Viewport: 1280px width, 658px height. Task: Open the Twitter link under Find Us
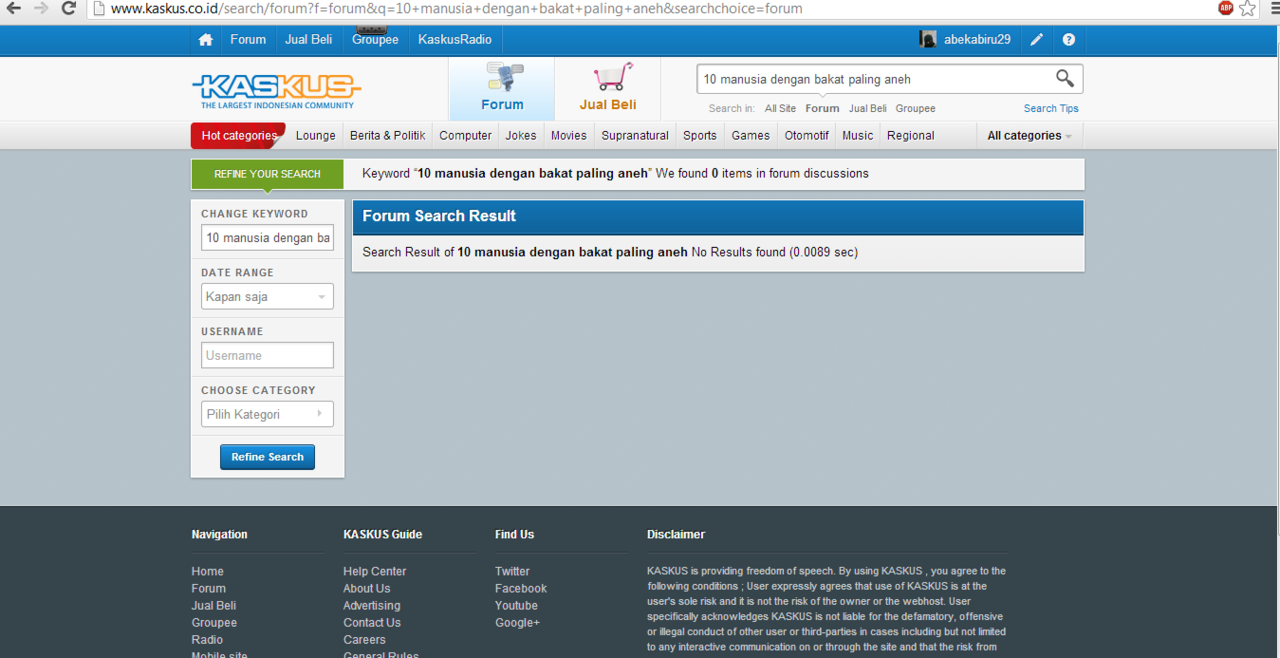(x=512, y=572)
